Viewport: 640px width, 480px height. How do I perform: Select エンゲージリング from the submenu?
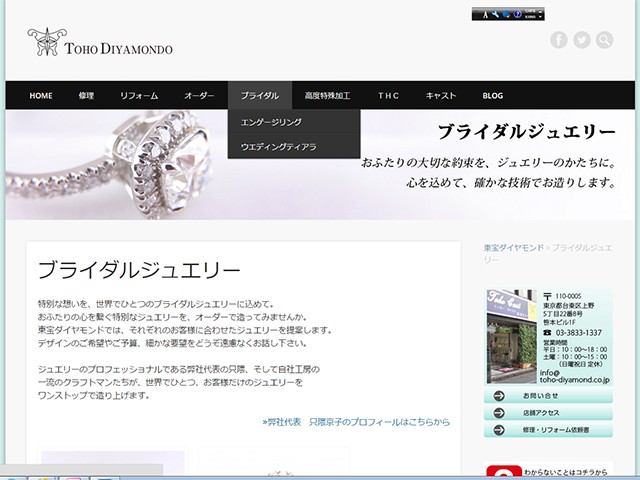294,122
